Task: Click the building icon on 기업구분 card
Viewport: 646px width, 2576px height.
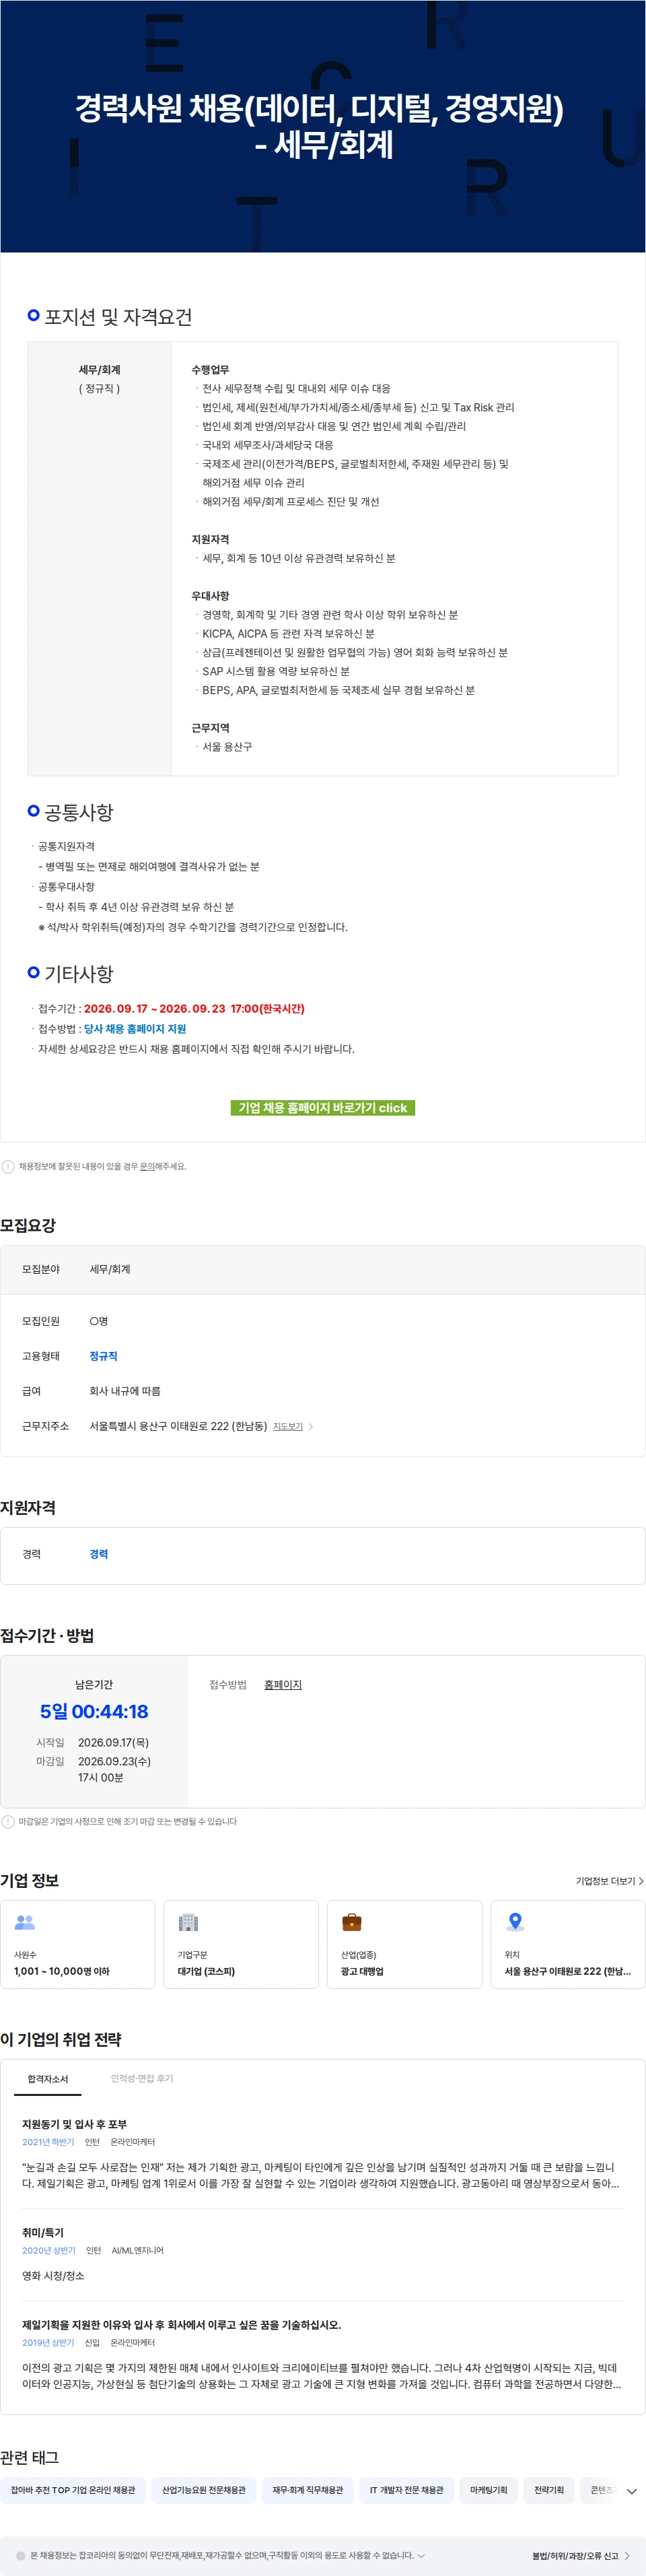Action: coord(188,1922)
